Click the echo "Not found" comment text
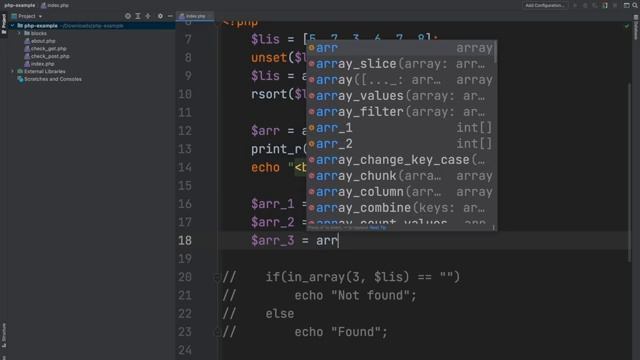 [x=355, y=296]
